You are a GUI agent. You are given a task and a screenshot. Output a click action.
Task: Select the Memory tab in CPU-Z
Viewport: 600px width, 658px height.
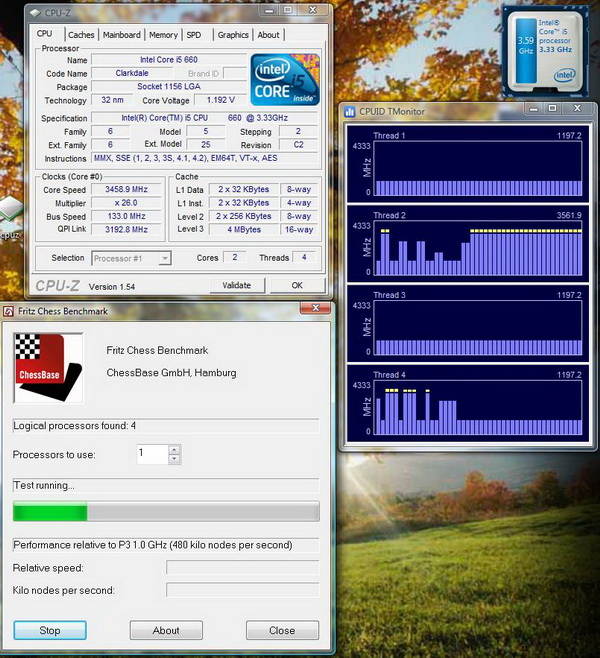[163, 35]
